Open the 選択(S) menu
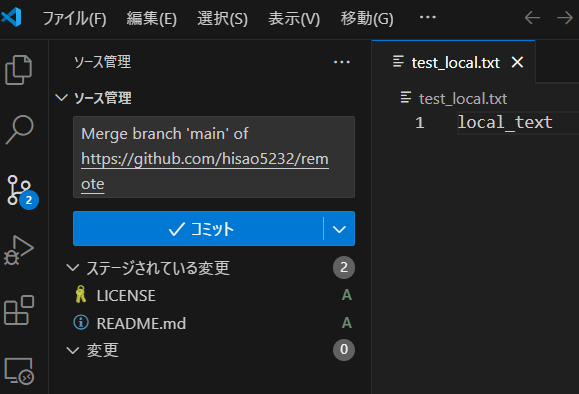579x394 pixels. 222,18
